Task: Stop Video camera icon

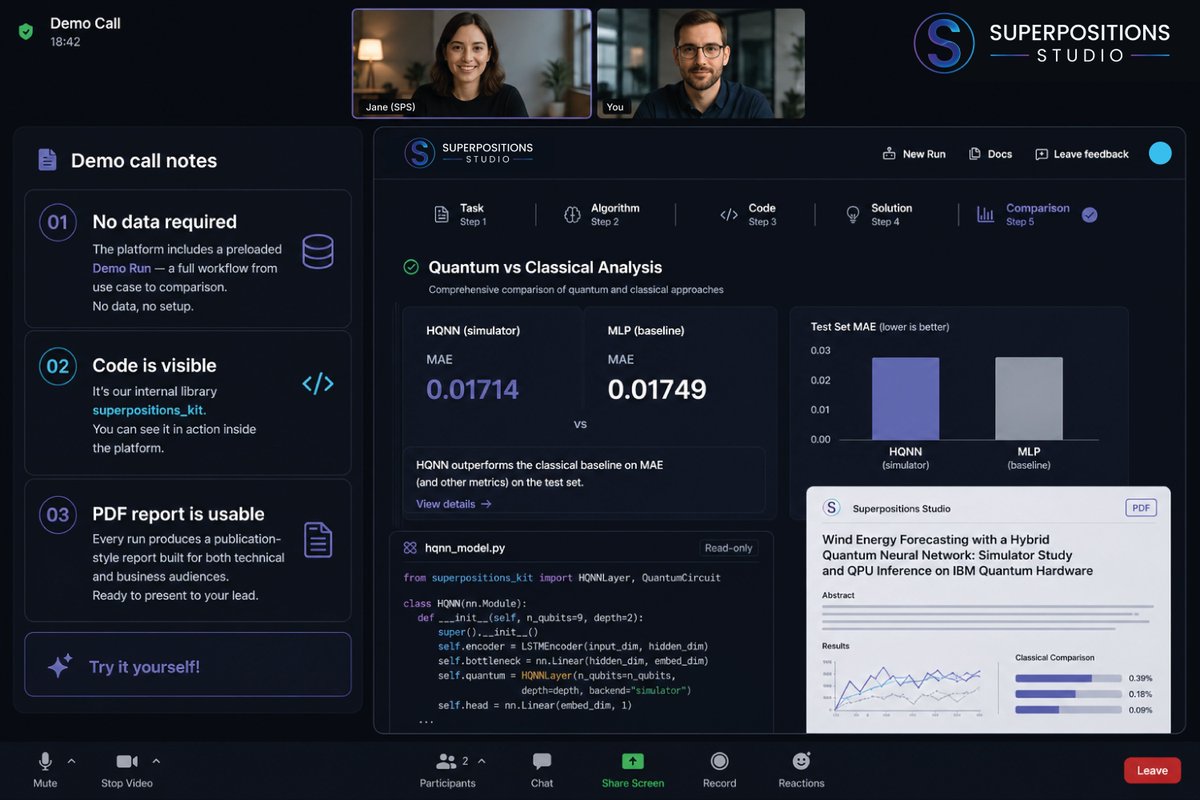Action: (x=127, y=762)
